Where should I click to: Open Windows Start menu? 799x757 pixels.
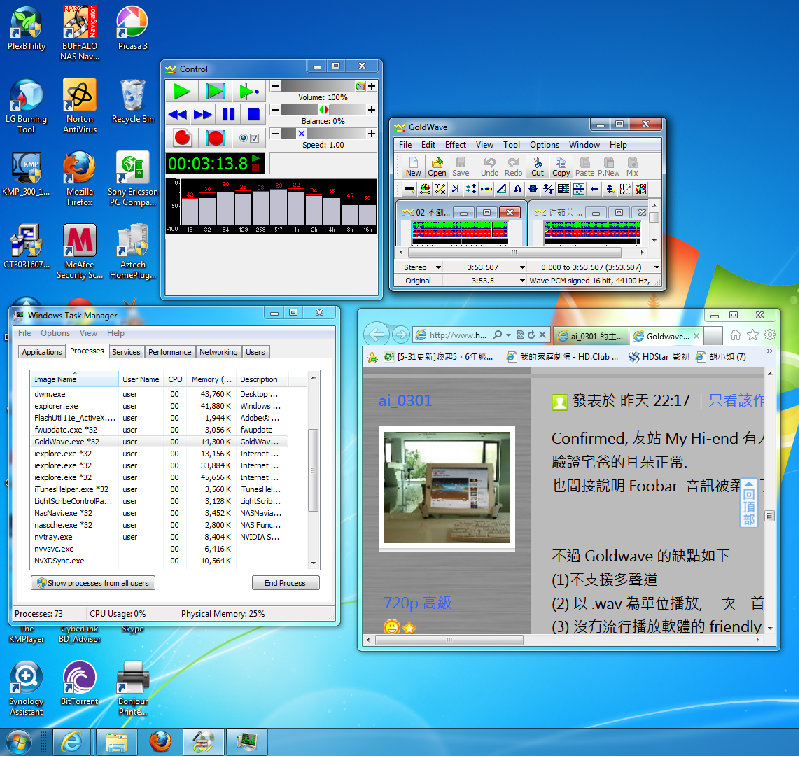[x=19, y=742]
